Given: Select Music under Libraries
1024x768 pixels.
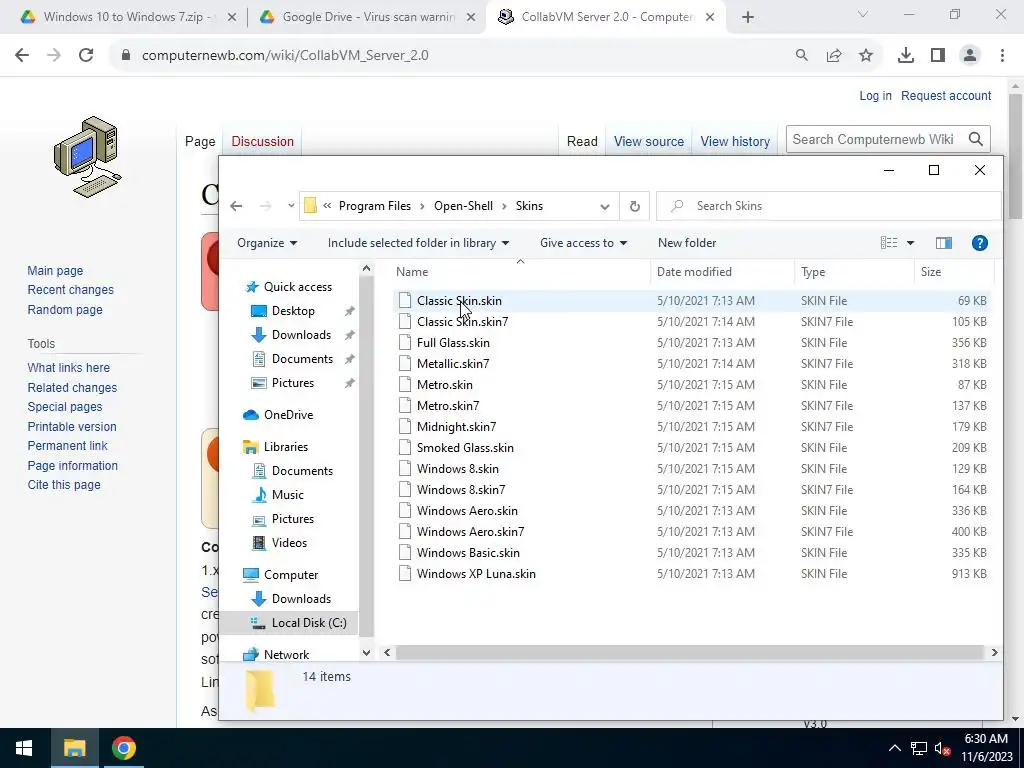Looking at the screenshot, I should click(x=287, y=495).
